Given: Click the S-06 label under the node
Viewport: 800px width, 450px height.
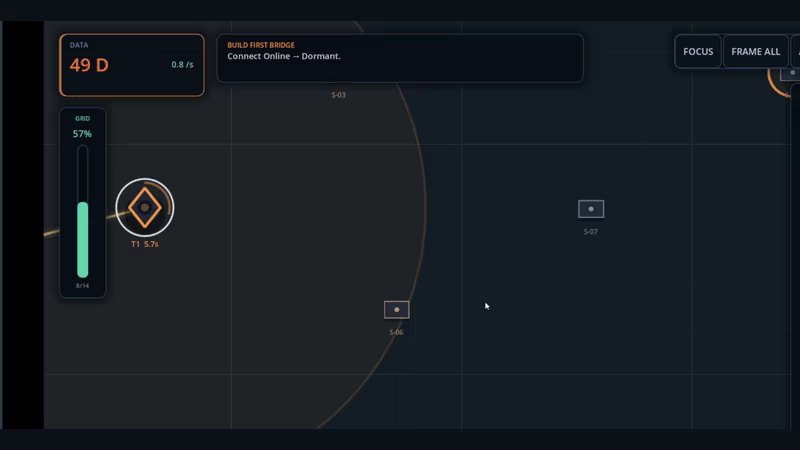Looking at the screenshot, I should point(396,332).
